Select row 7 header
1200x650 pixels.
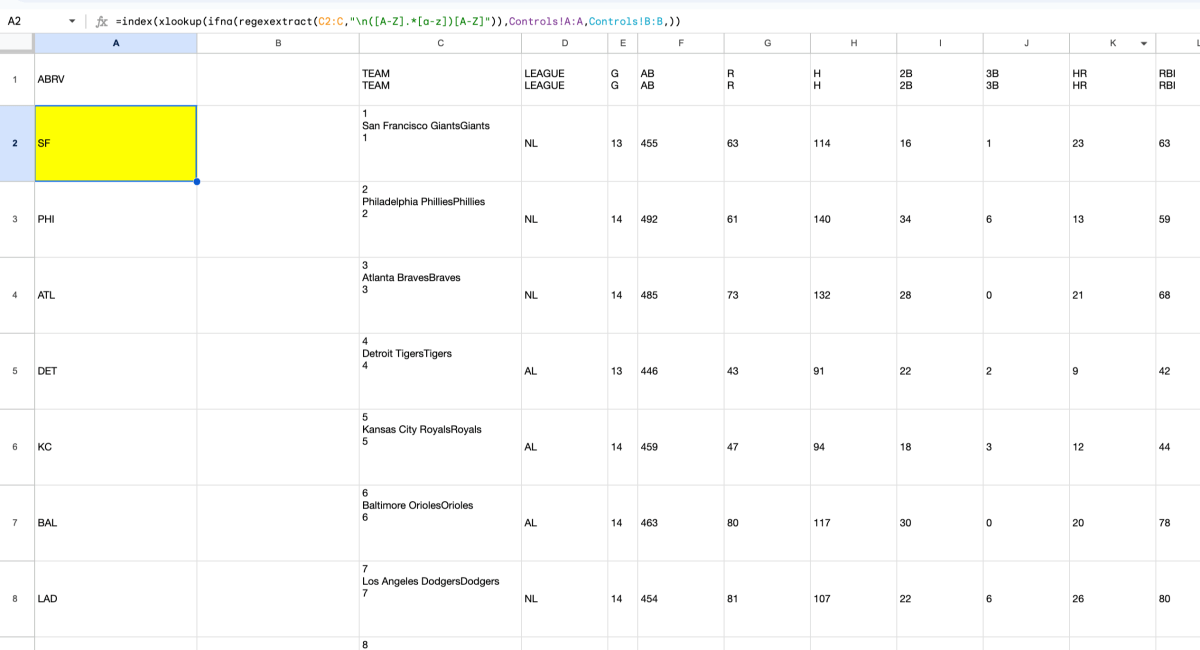pyautogui.click(x=17, y=523)
